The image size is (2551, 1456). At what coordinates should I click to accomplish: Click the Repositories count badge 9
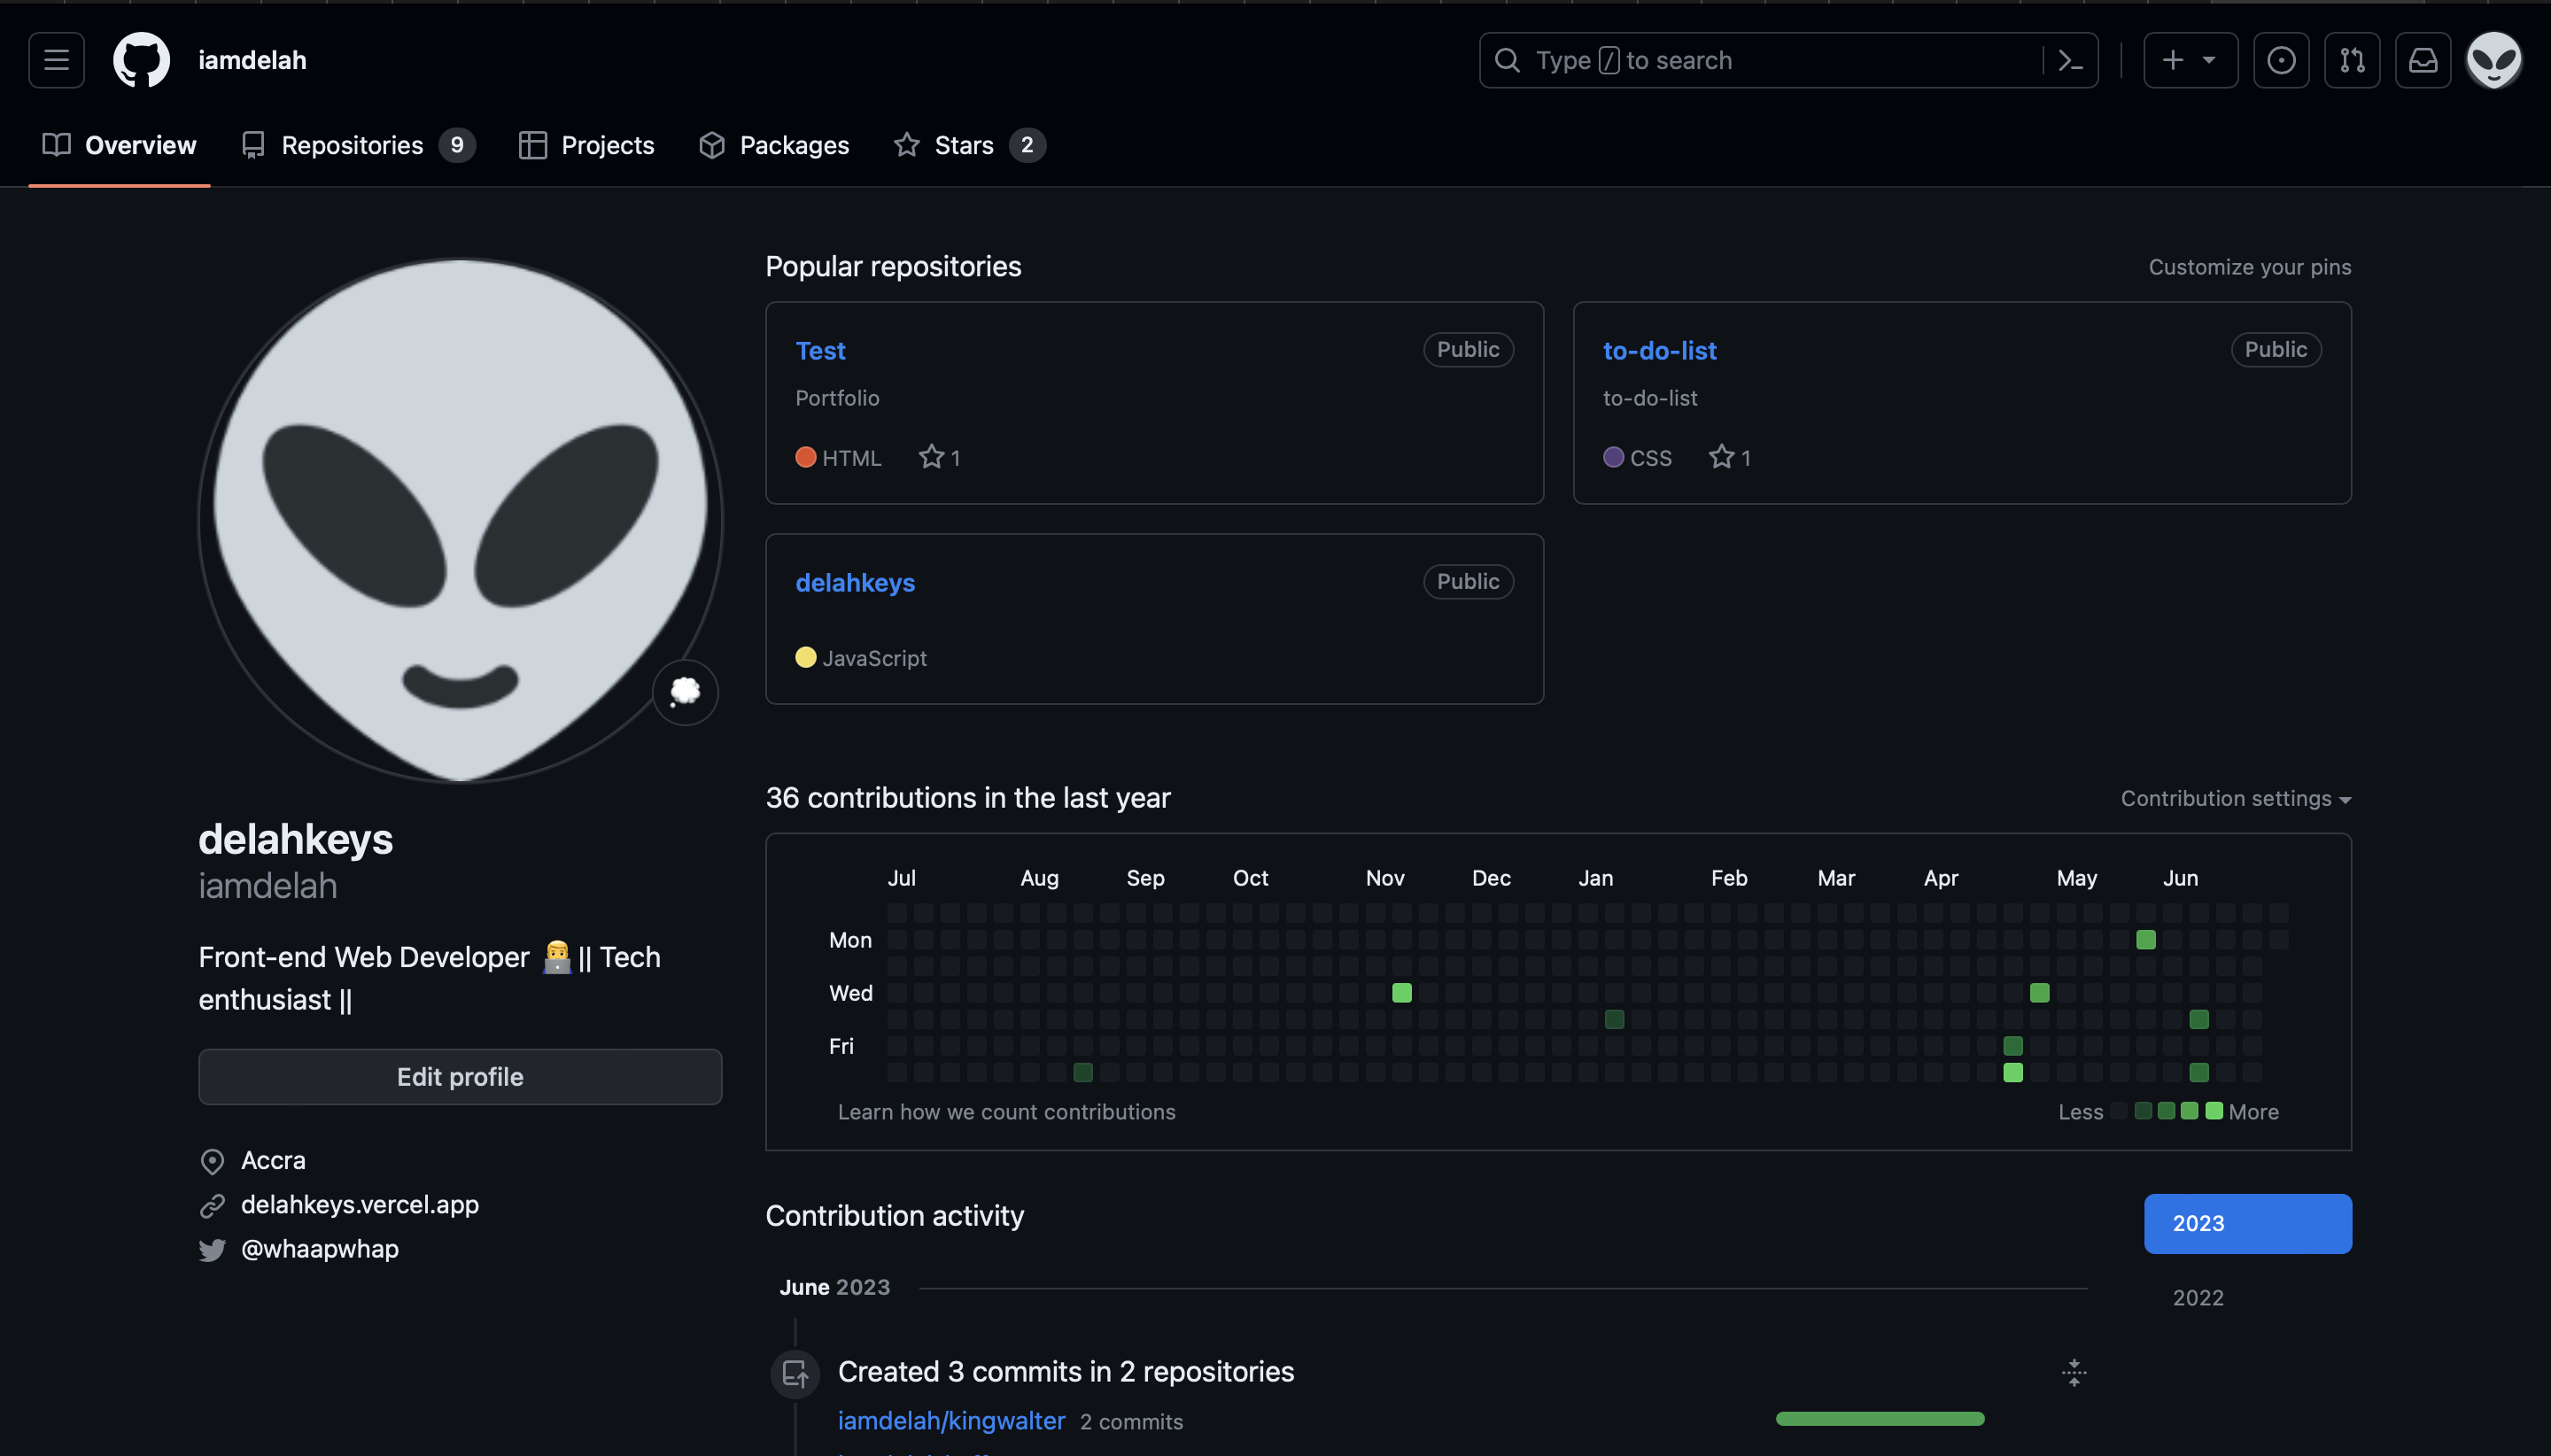[457, 145]
